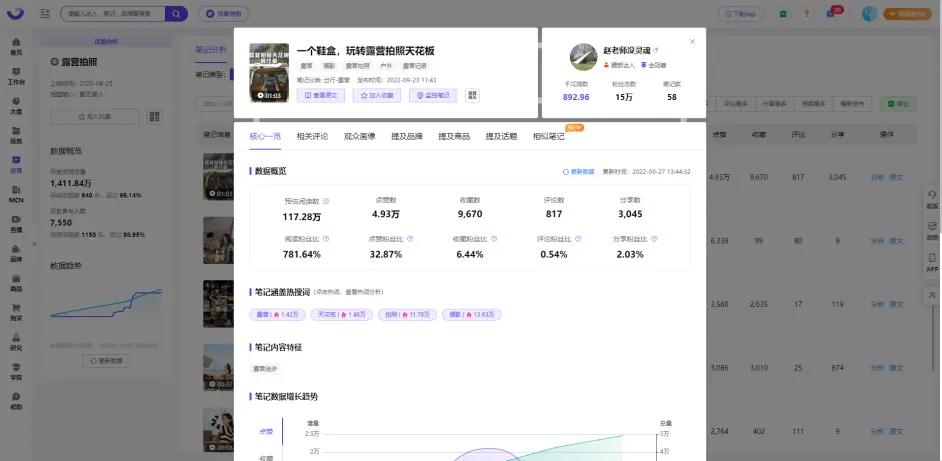Show info tooltip for 评论粉丝比
The image size is (942, 461).
tap(578, 239)
